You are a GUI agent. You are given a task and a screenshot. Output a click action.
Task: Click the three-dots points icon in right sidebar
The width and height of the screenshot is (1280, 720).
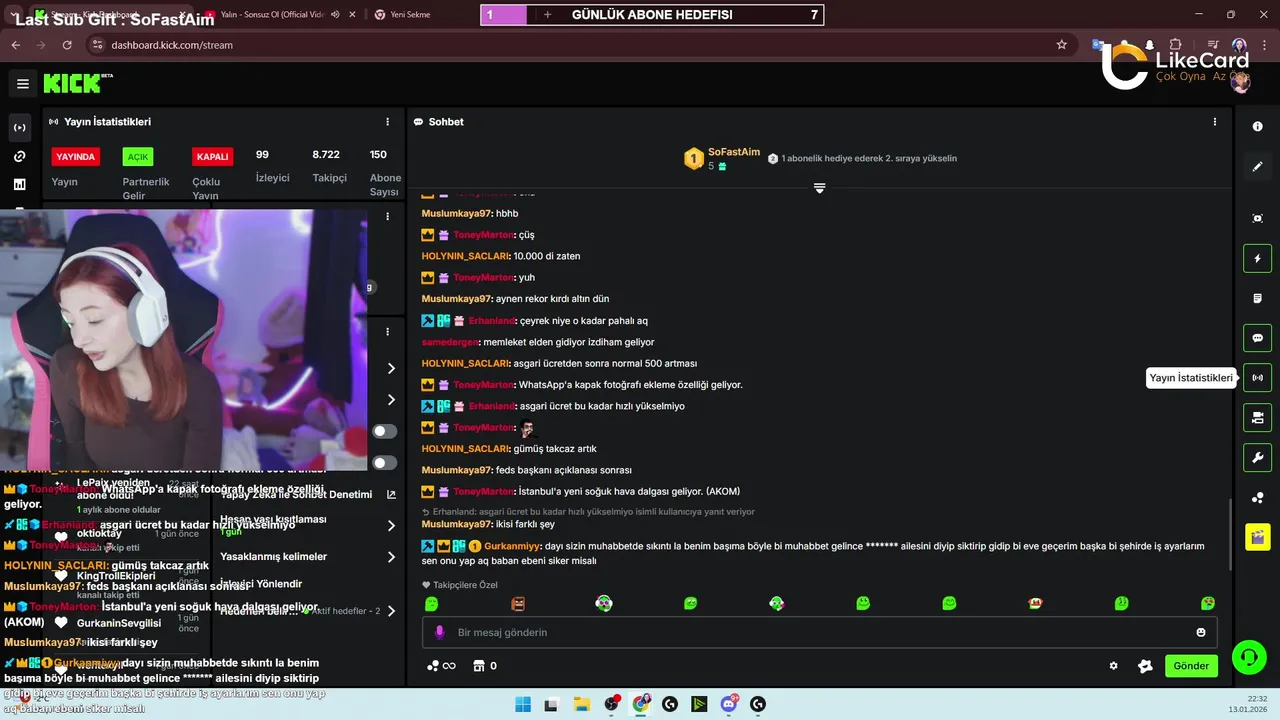coord(1258,498)
